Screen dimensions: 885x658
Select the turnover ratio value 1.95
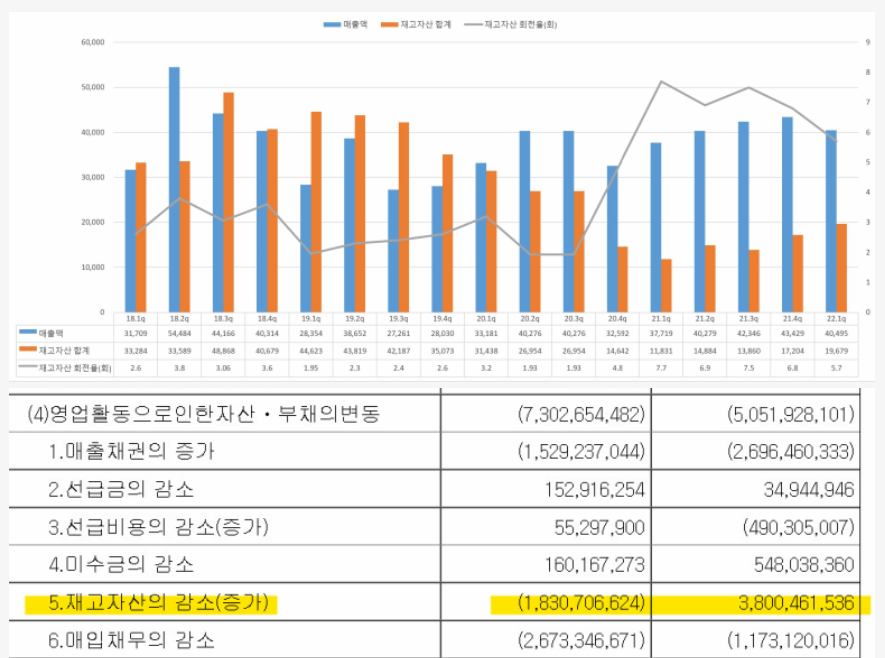click(311, 368)
